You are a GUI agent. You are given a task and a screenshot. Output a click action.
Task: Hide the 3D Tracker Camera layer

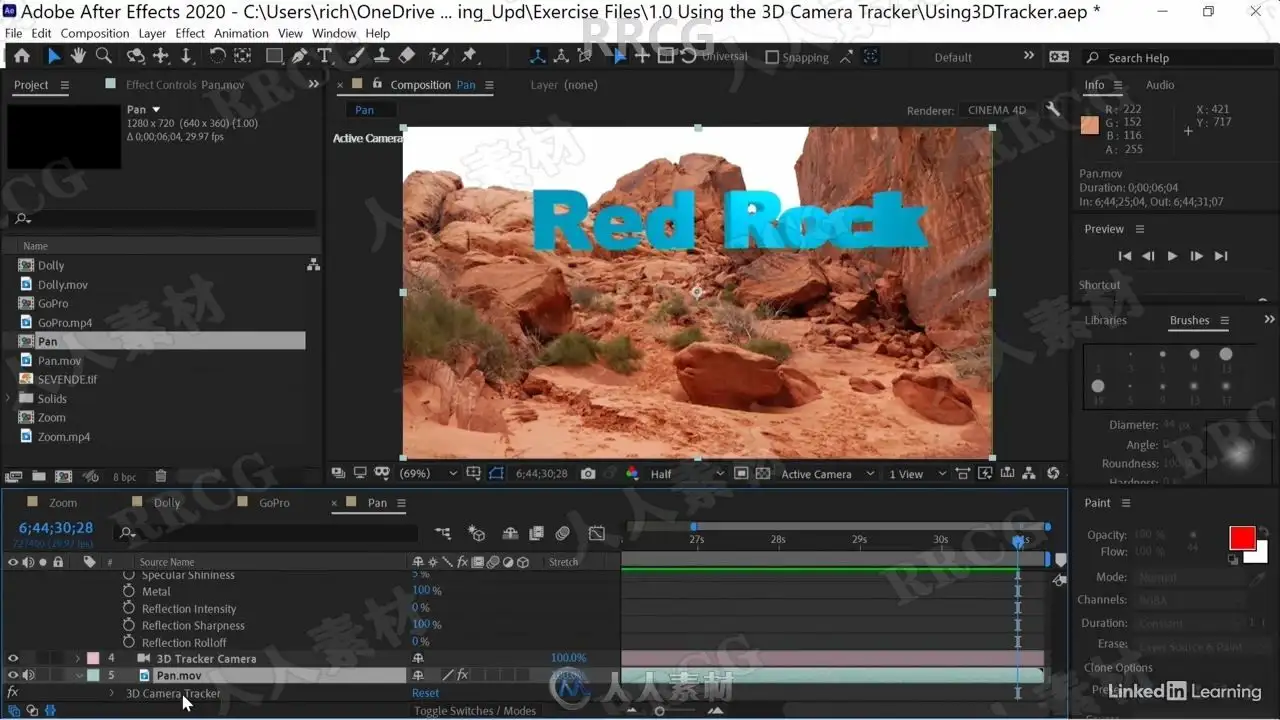point(13,659)
